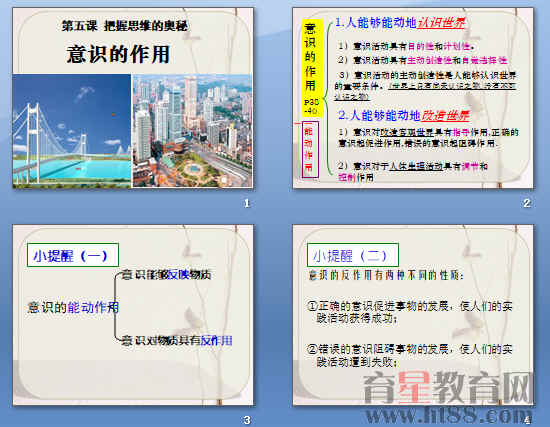Image resolution: width=550 pixels, height=427 pixels.
Task: Click point ①正确的意识促进事物的发展
Action: [x=410, y=312]
